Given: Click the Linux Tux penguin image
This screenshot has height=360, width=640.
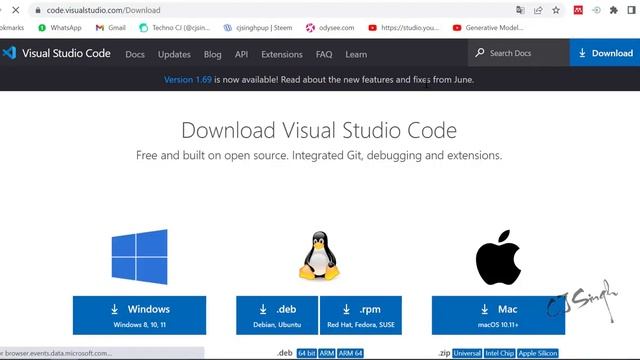Looking at the screenshot, I should [319, 256].
